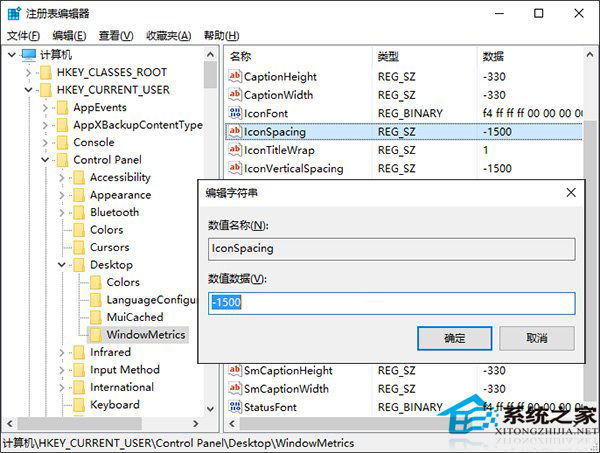Click the HKEY_CURRENT_USER folder icon
This screenshot has width=600, height=453.
pos(46,90)
